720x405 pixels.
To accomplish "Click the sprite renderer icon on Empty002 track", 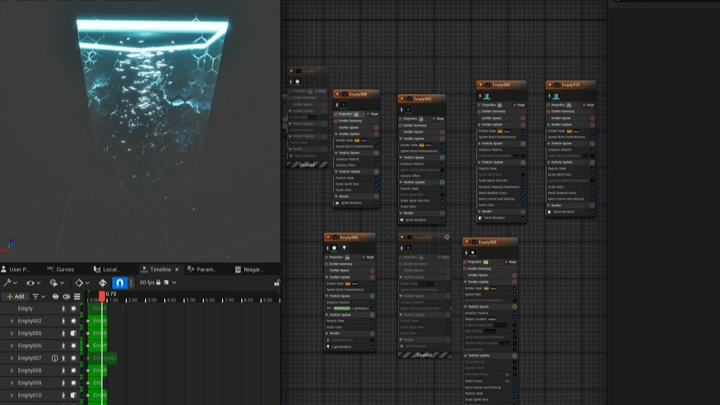I will point(73,321).
